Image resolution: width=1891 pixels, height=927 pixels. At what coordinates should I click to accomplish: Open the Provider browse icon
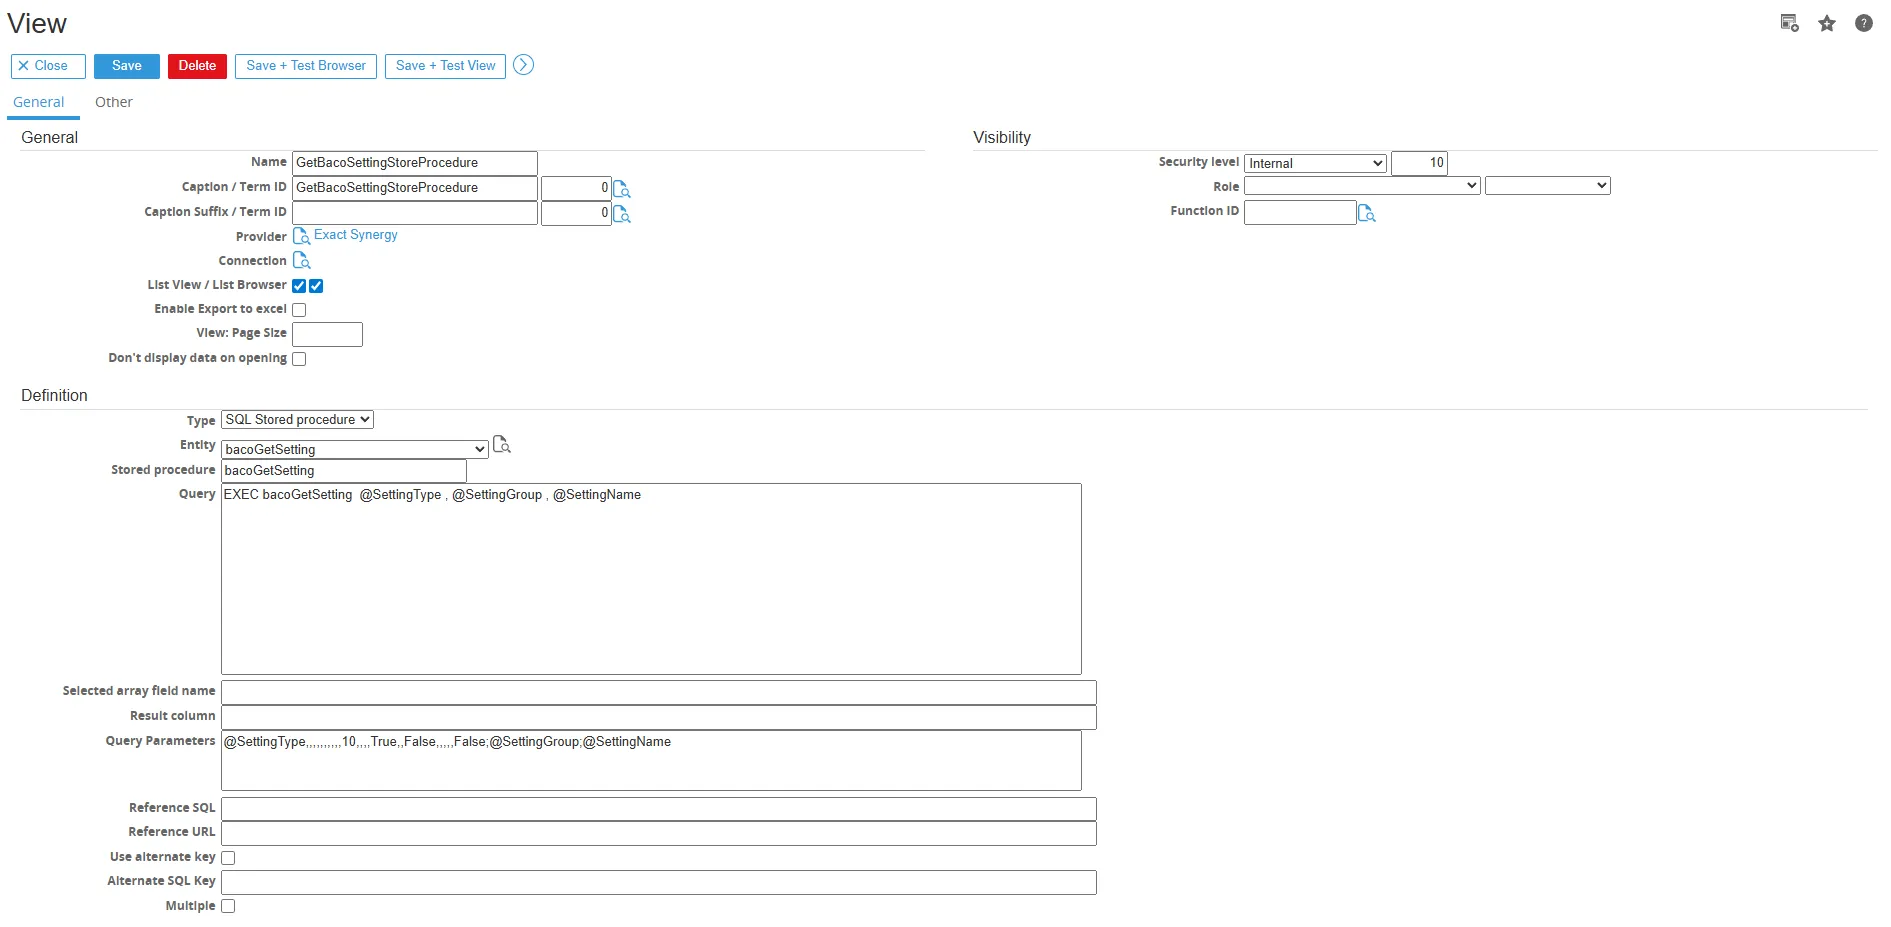click(x=301, y=236)
